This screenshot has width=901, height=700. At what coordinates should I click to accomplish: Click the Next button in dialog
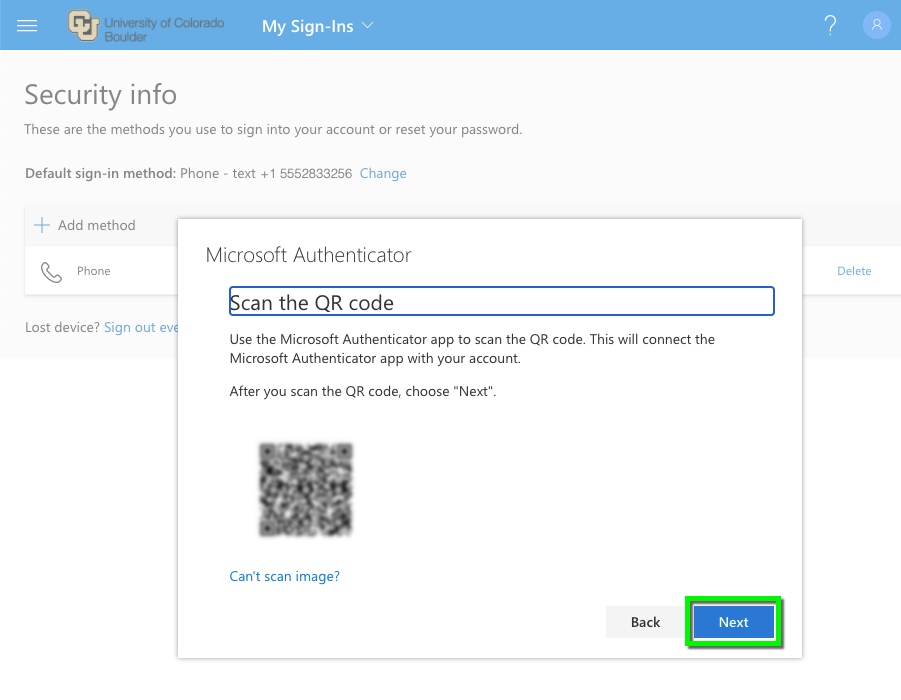pyautogui.click(x=733, y=622)
